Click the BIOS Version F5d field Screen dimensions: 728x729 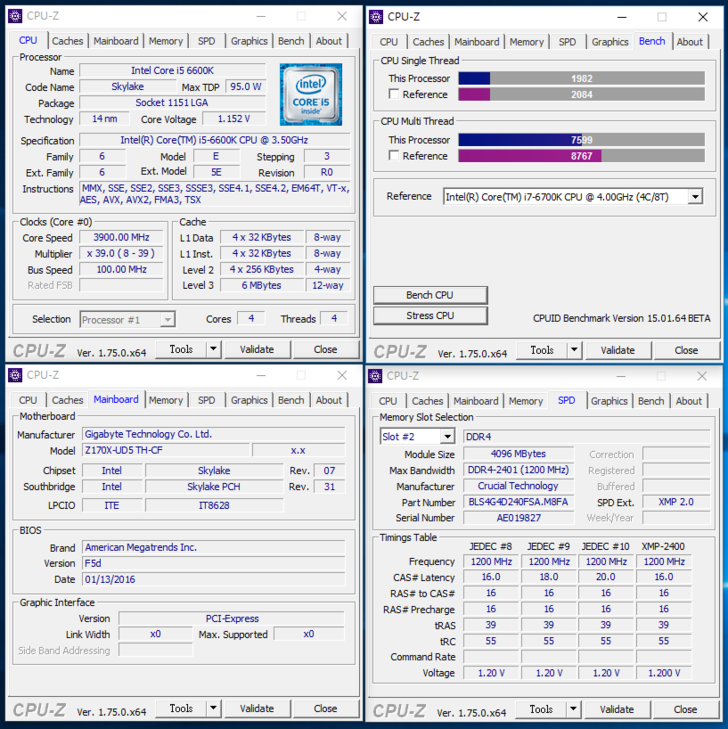214,563
